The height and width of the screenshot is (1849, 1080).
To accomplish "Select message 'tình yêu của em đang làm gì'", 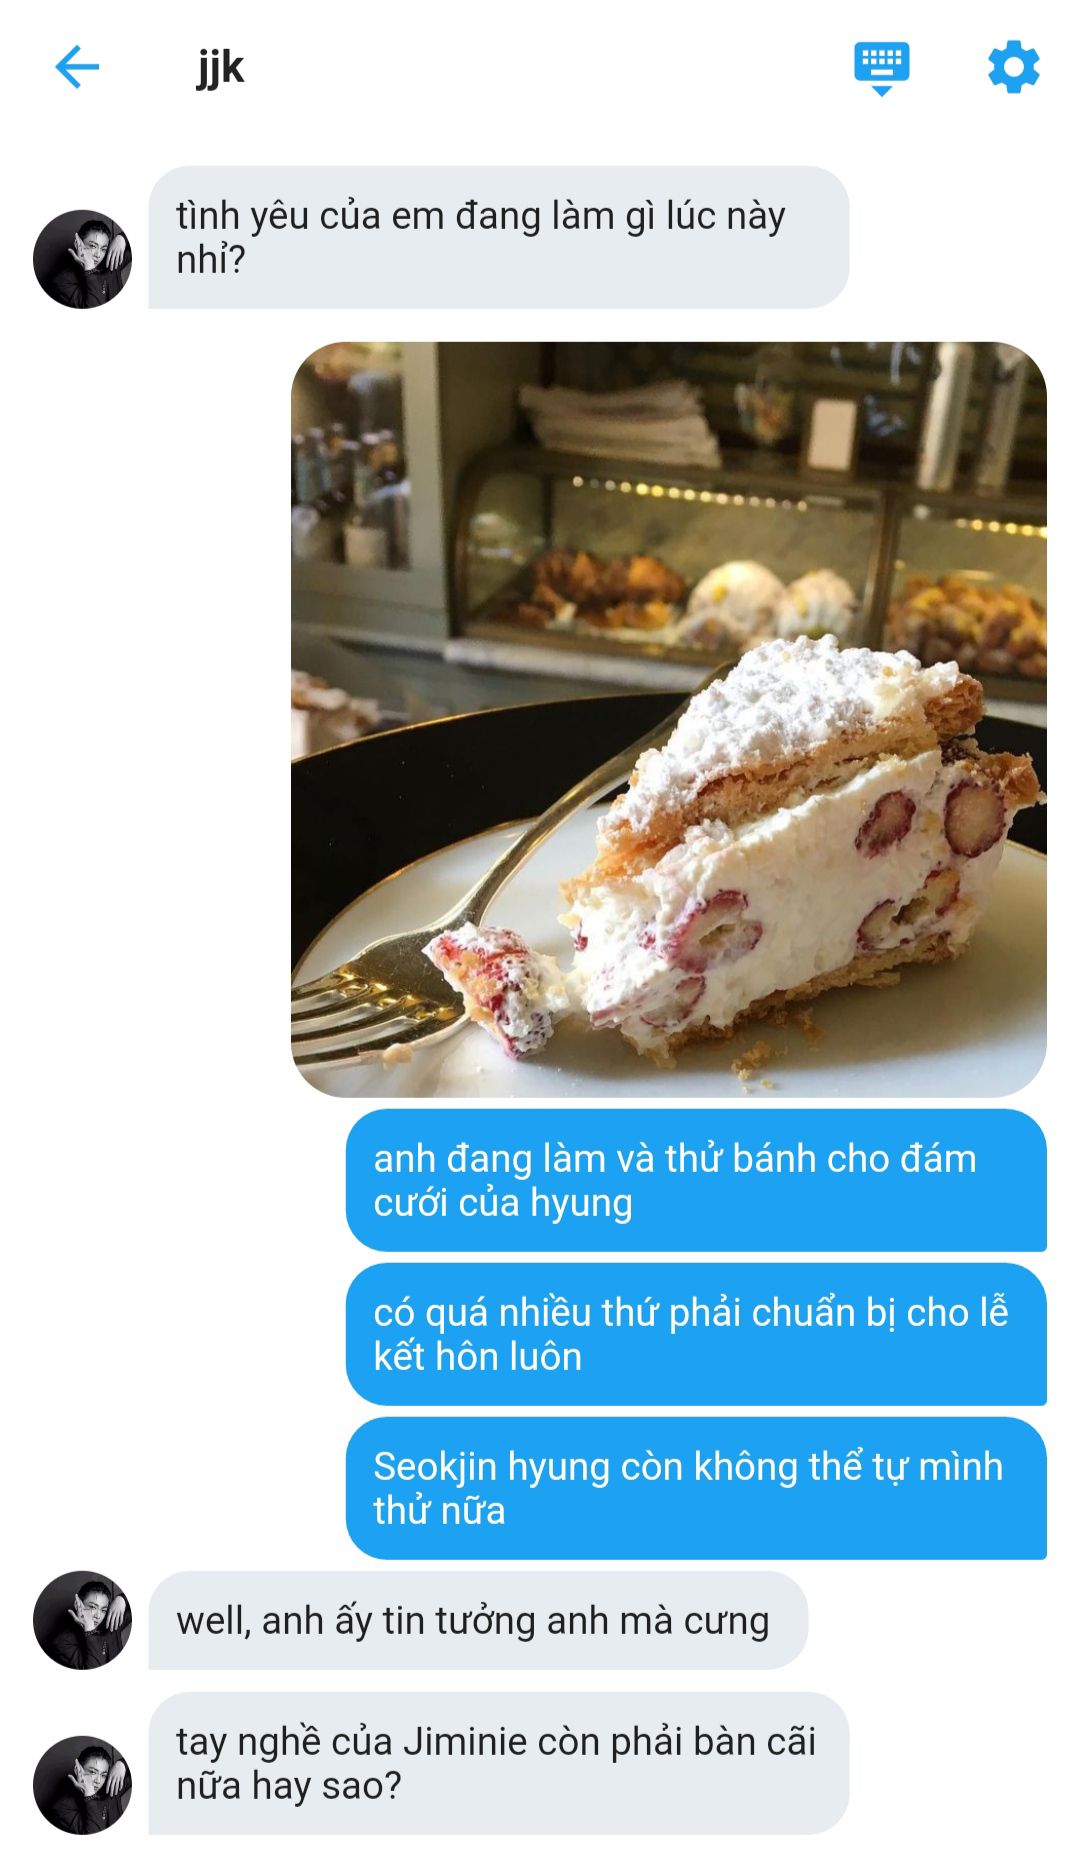I will [x=498, y=237].
